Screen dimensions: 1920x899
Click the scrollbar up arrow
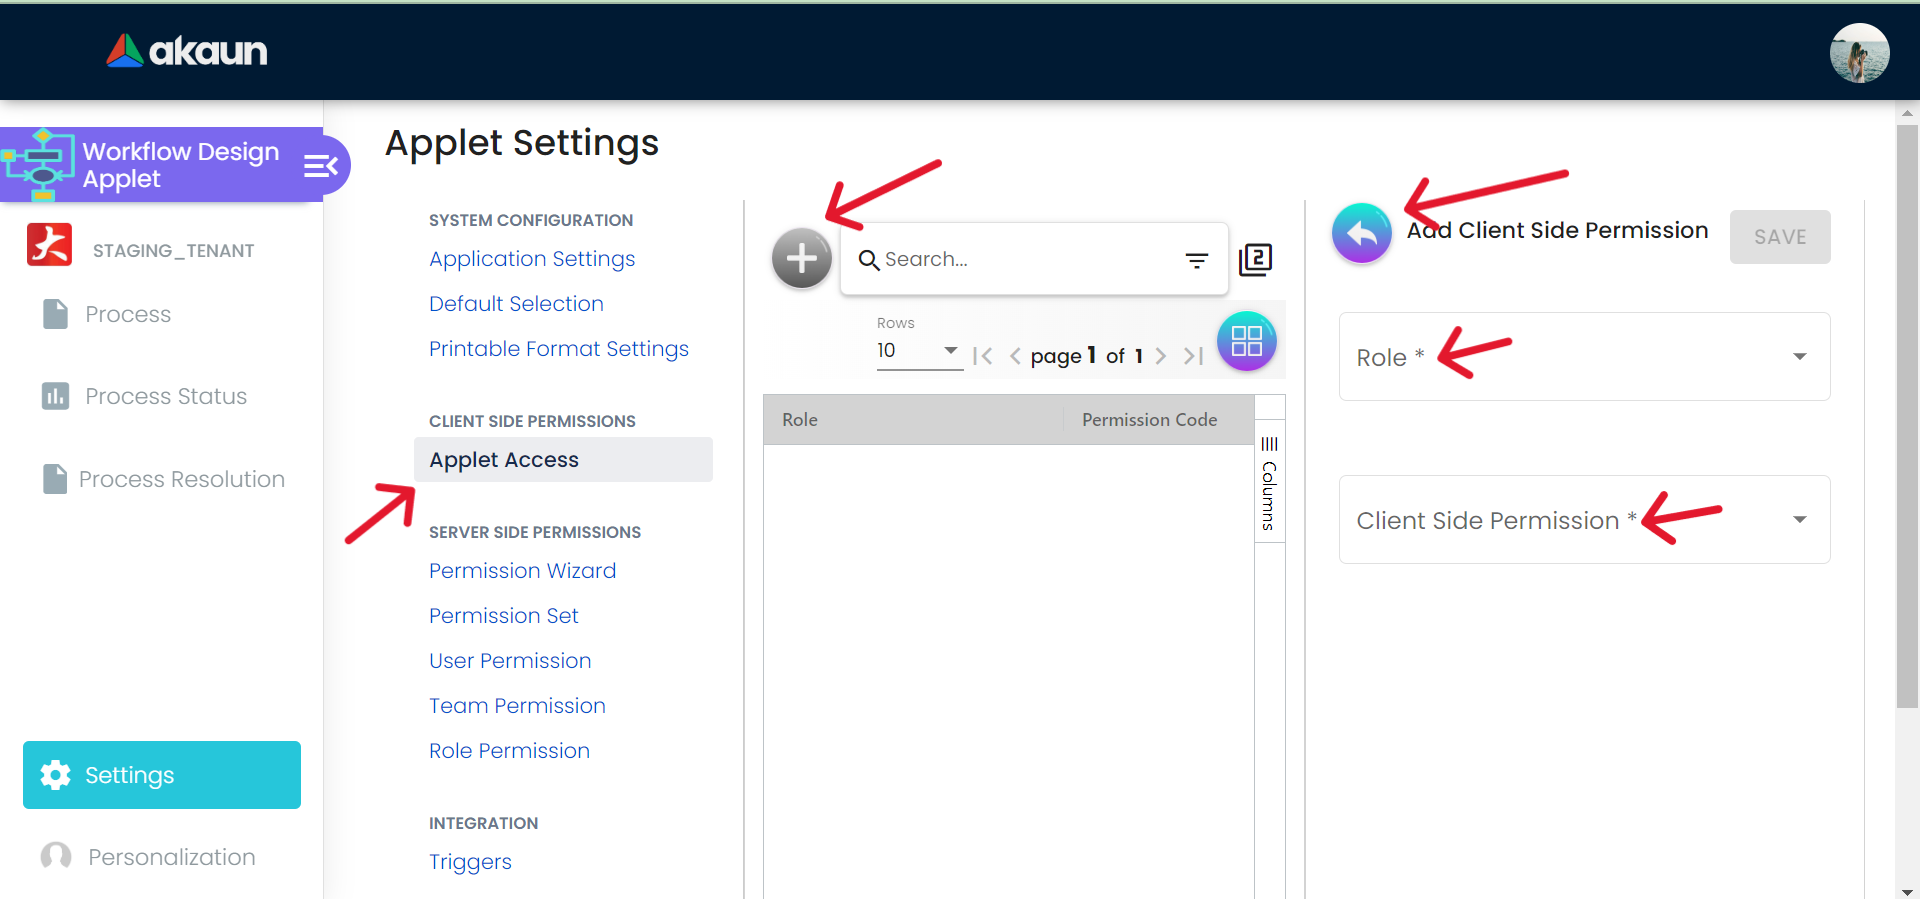pos(1907,112)
